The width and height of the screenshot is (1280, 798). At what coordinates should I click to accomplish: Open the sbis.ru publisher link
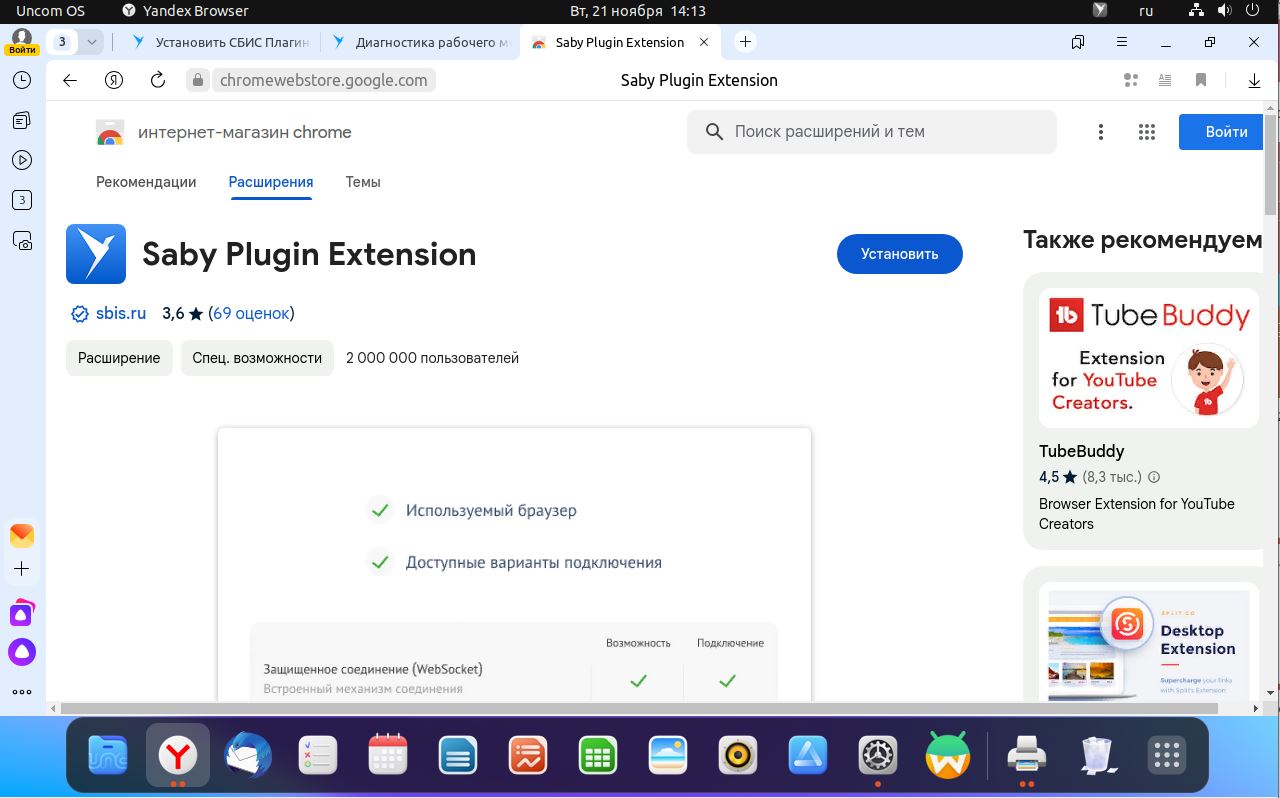121,313
